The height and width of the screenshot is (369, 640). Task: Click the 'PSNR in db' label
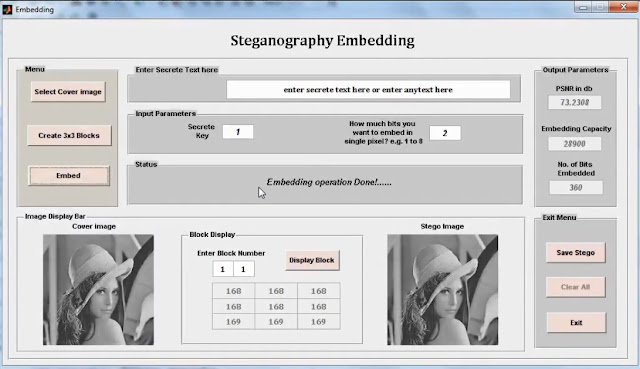pos(574,89)
